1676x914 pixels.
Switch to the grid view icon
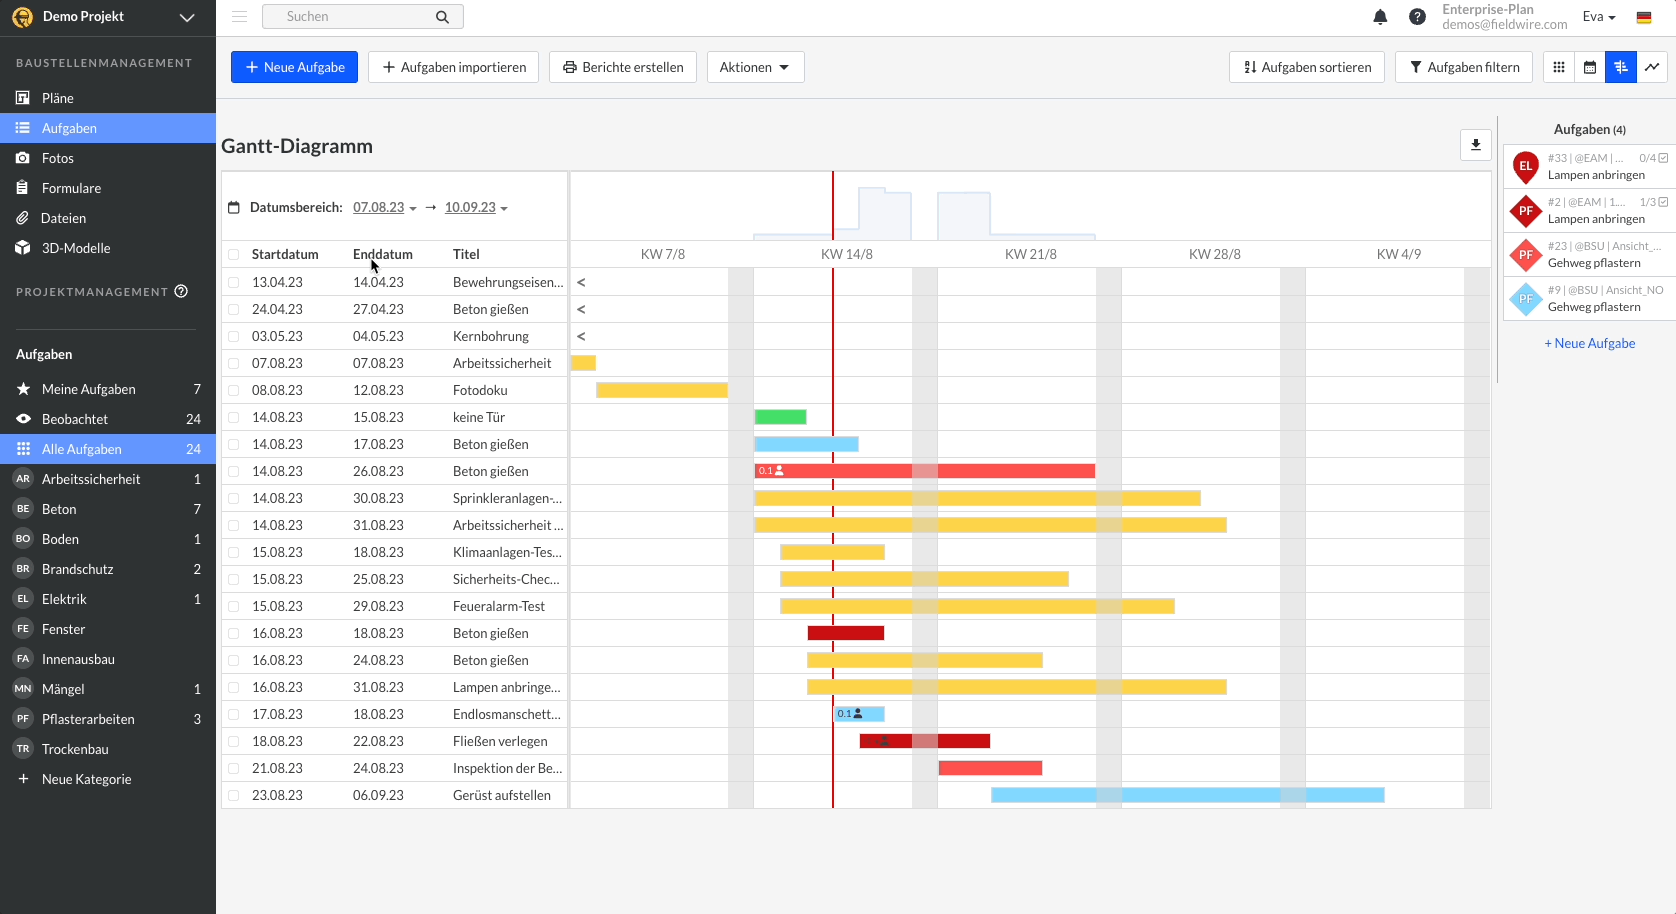tap(1558, 67)
